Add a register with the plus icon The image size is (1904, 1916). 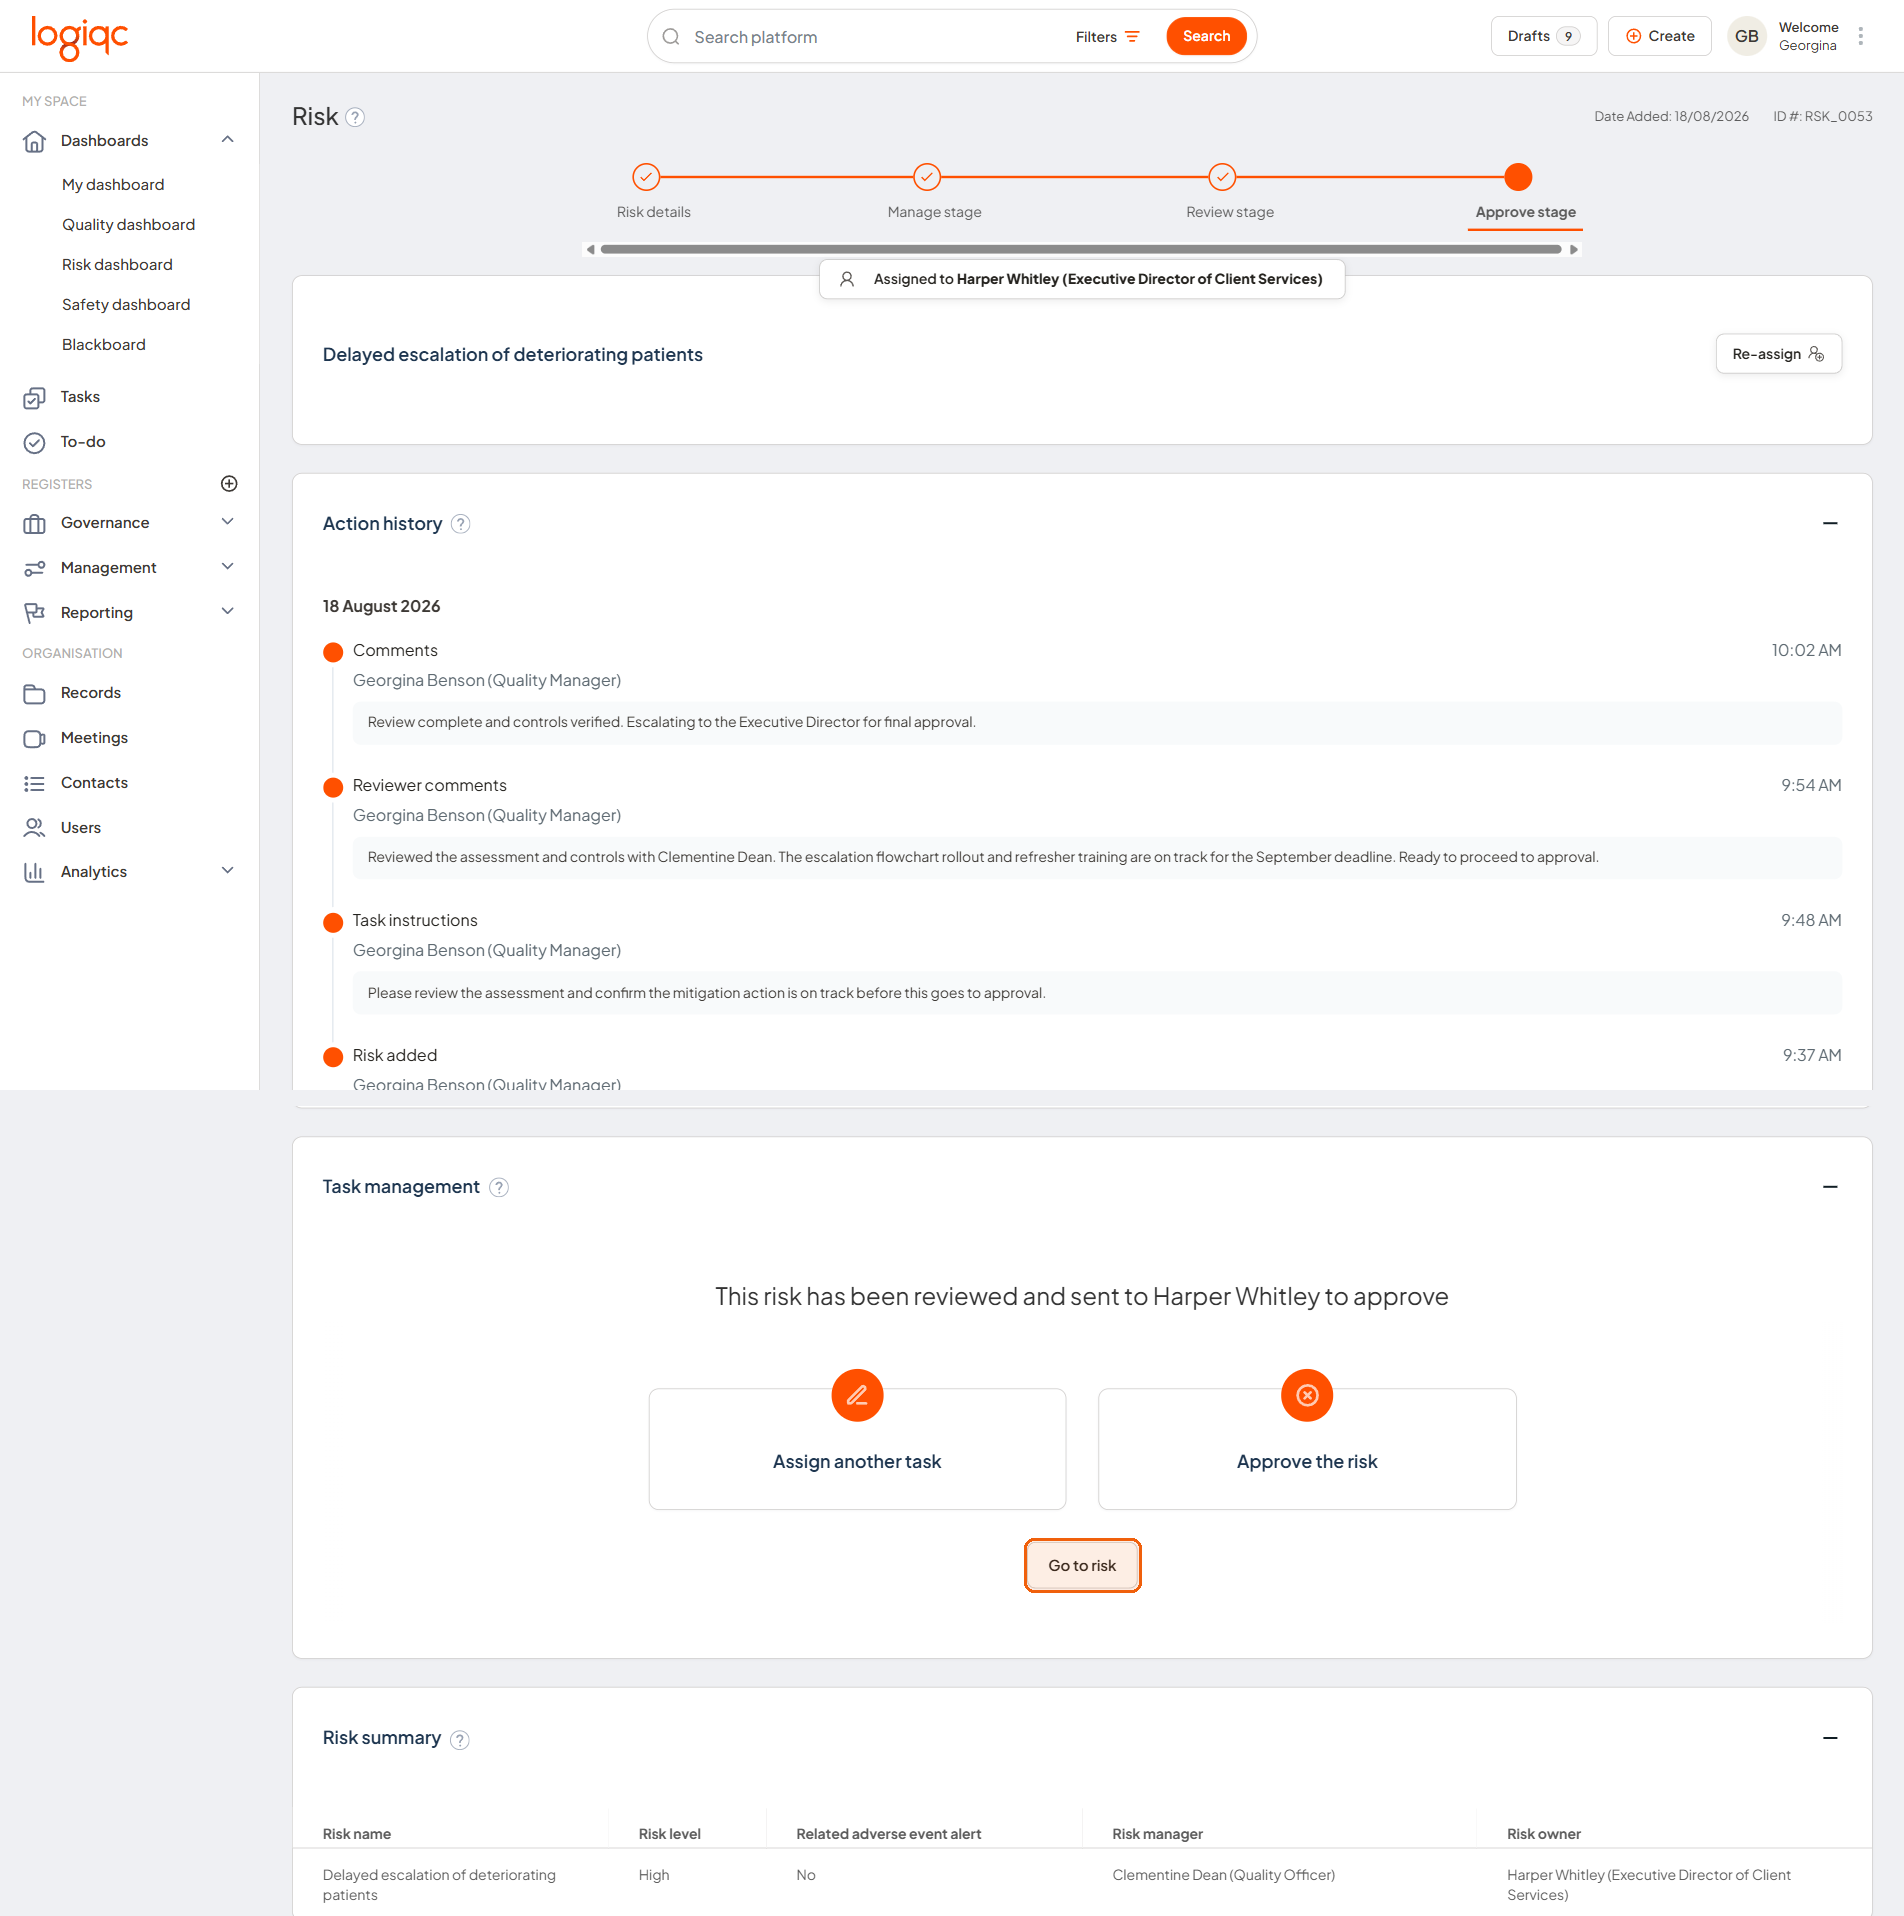[x=229, y=484]
